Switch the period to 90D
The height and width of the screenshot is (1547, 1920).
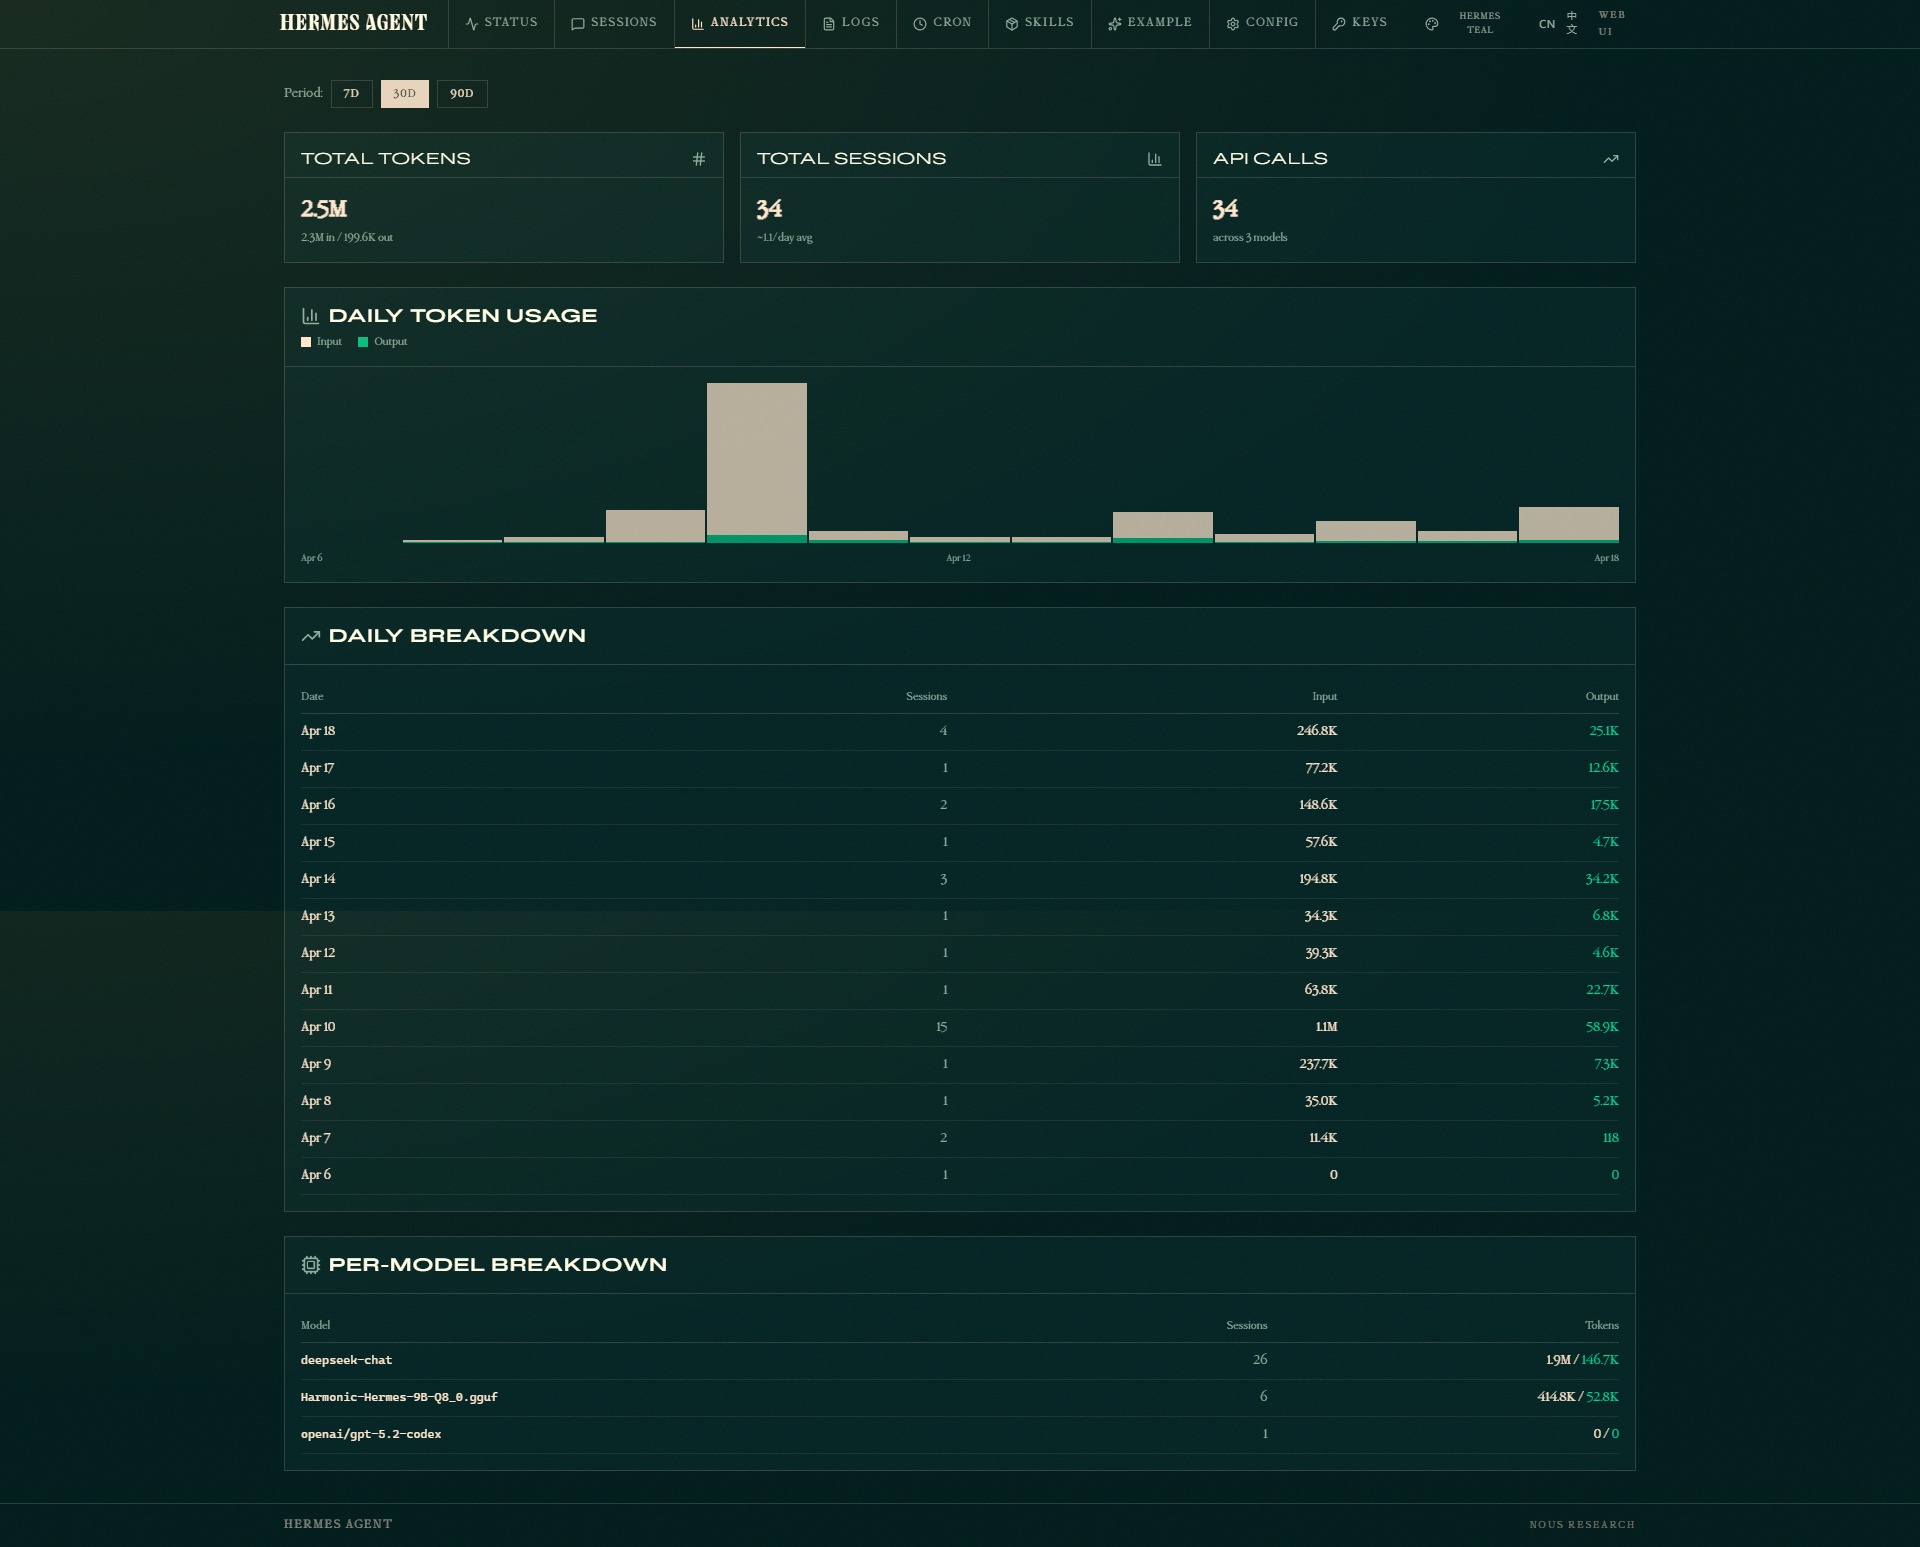[461, 93]
